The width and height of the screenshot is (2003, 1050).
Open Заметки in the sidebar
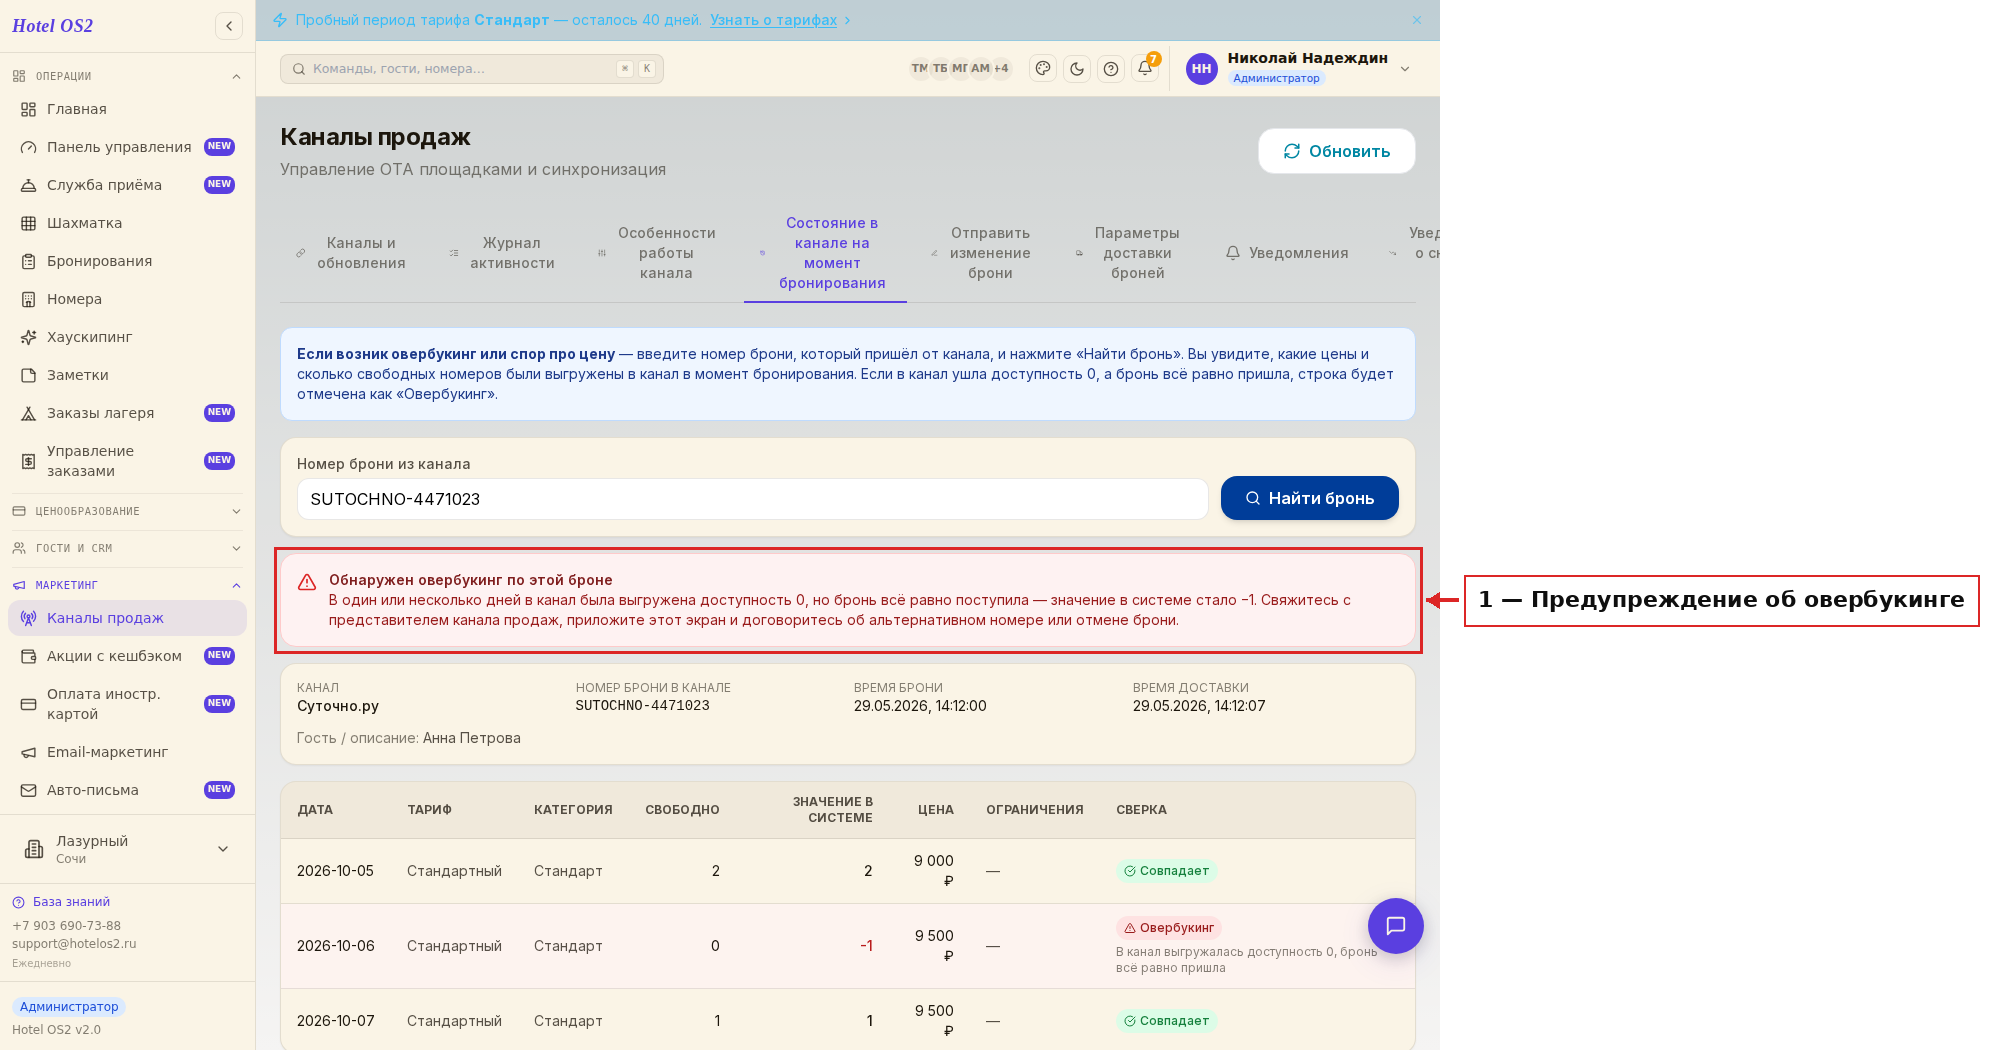(x=127, y=375)
